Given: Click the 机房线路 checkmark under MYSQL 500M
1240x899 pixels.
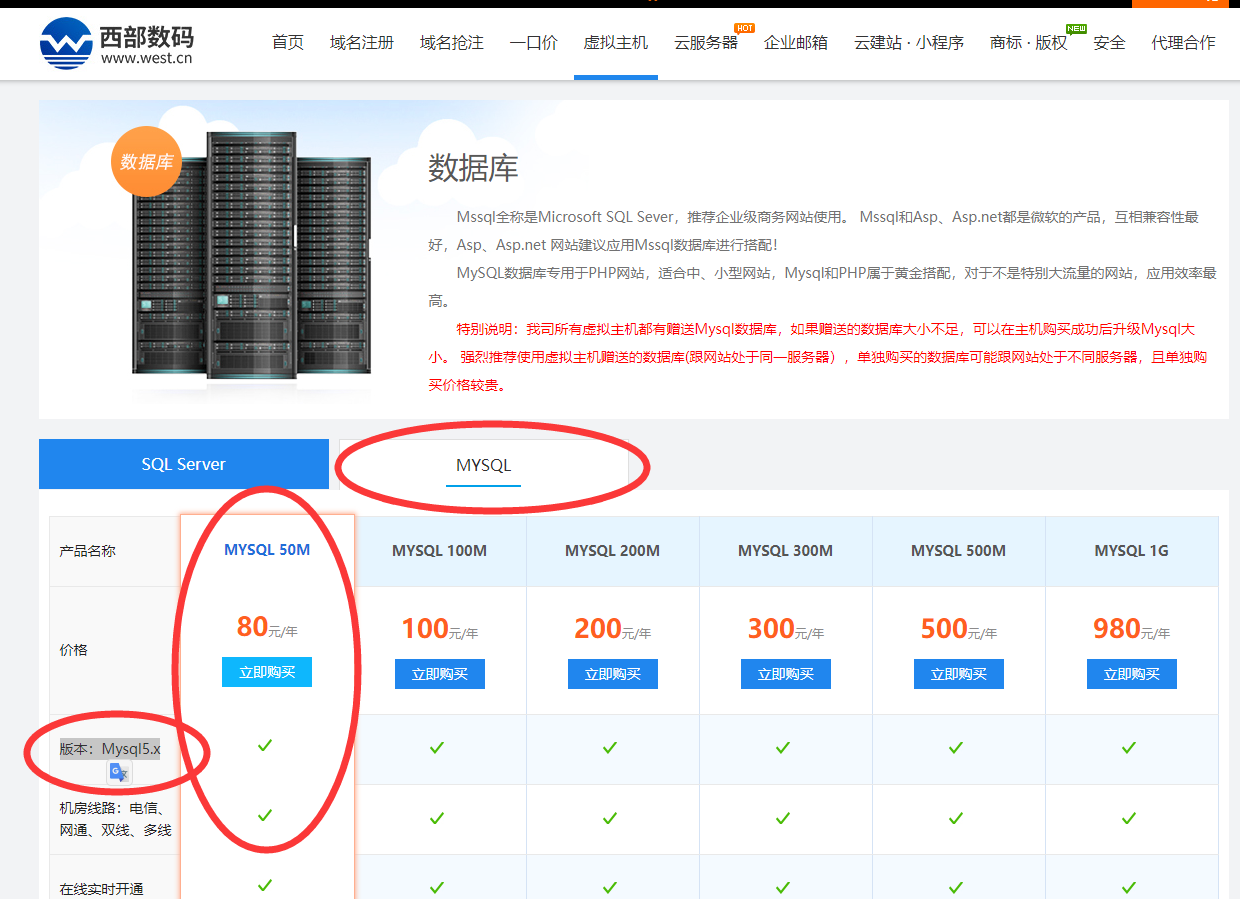Looking at the screenshot, I should click(x=956, y=818).
